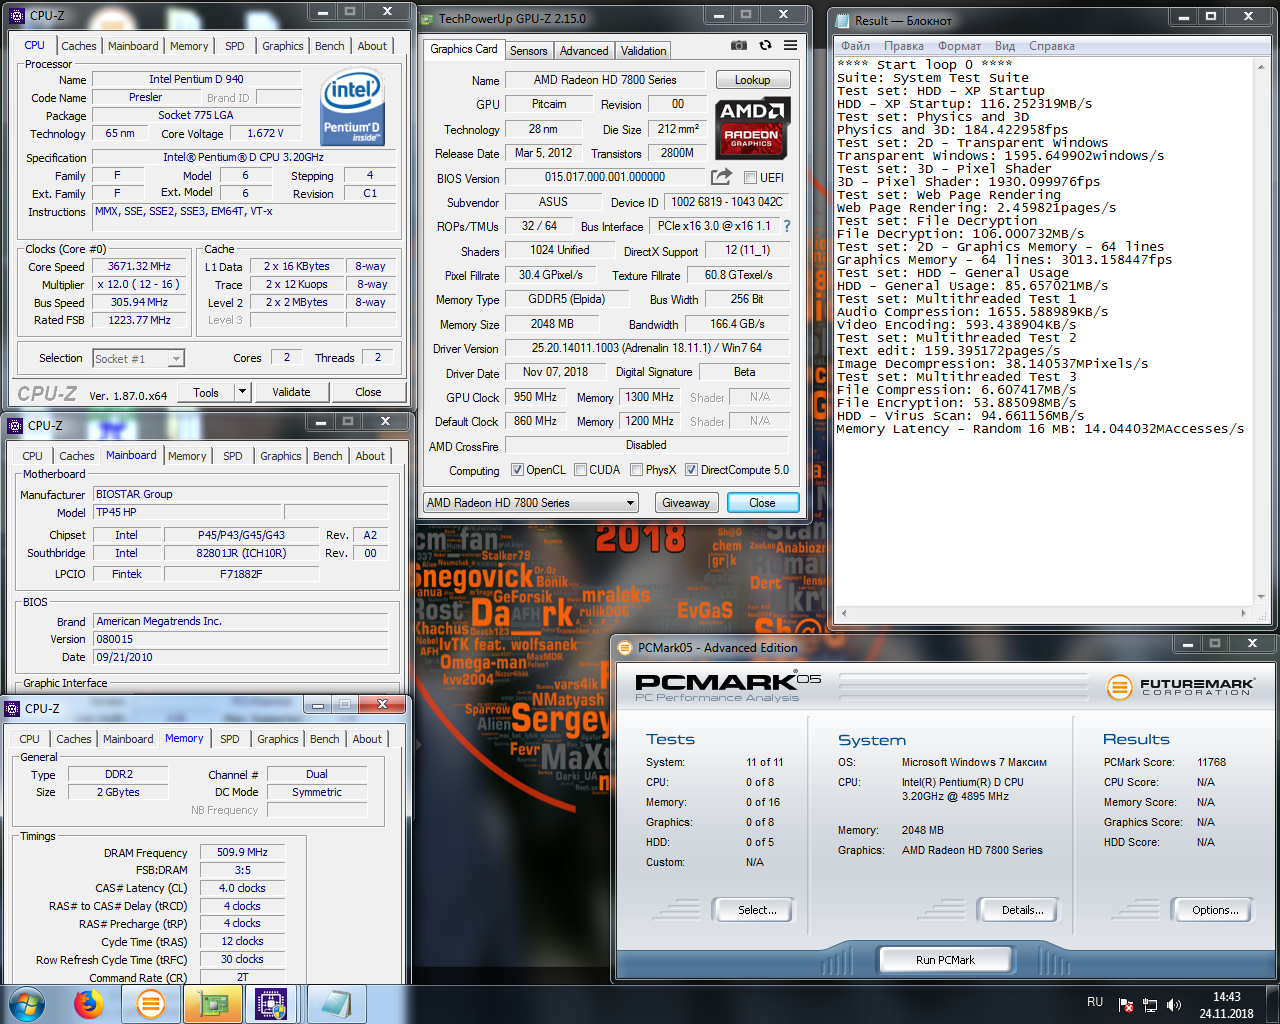This screenshot has height=1024, width=1280.
Task: Open Правка menu in Notepad
Action: pyautogui.click(x=904, y=46)
